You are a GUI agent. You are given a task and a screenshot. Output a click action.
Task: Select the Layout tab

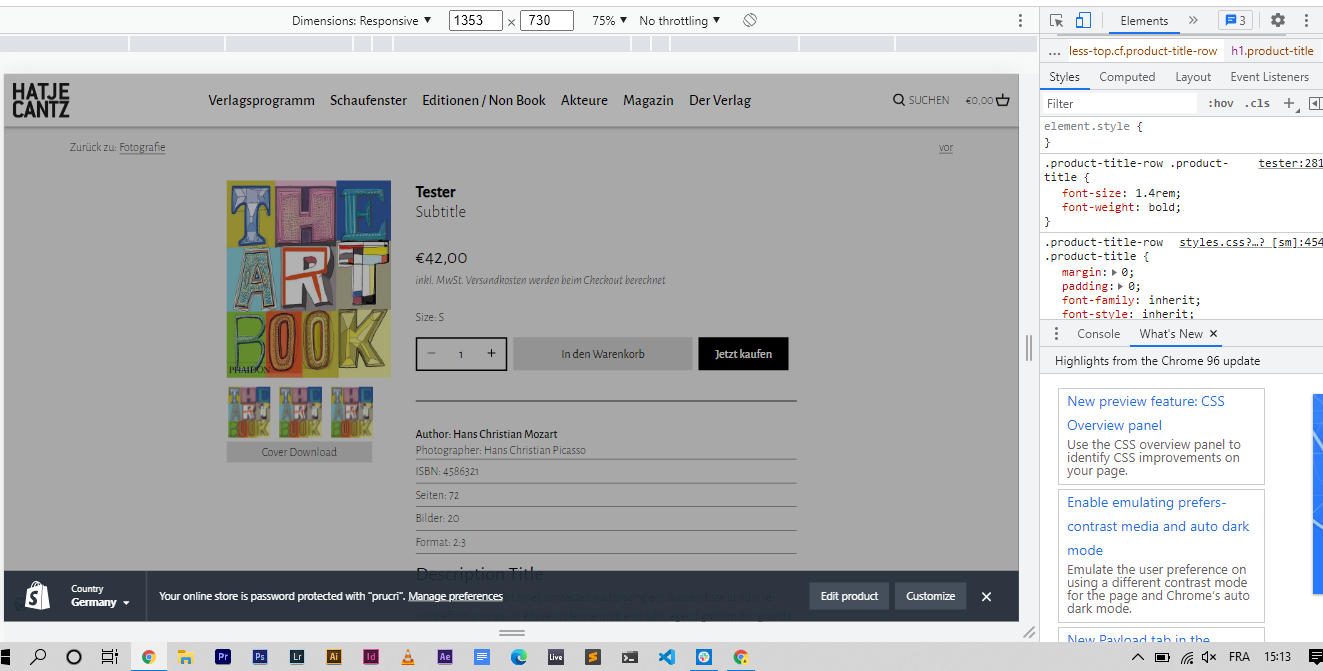pyautogui.click(x=1193, y=77)
